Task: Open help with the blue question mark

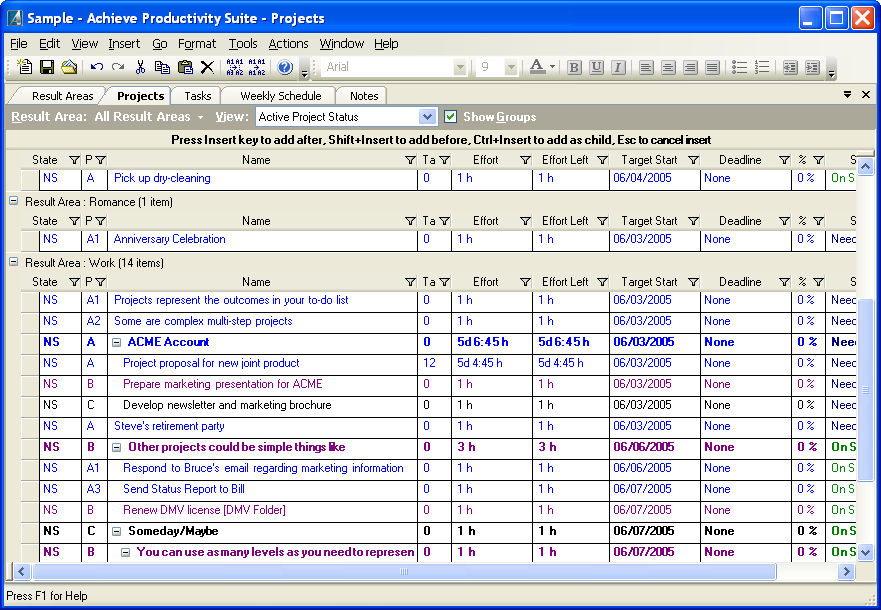Action: click(285, 67)
